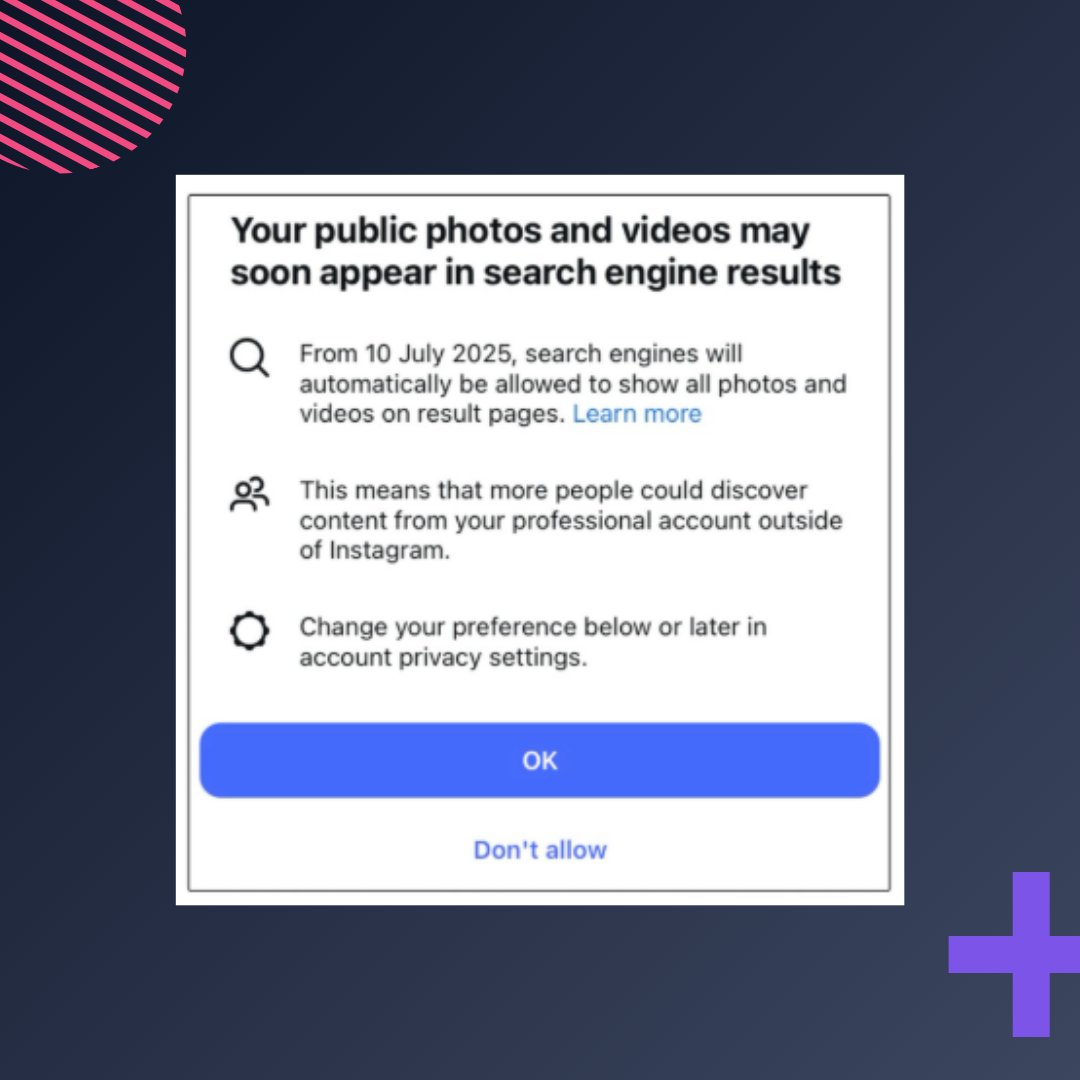Screen dimensions: 1080x1080
Task: Select the paragraph about more people discovering content
Action: coord(570,520)
